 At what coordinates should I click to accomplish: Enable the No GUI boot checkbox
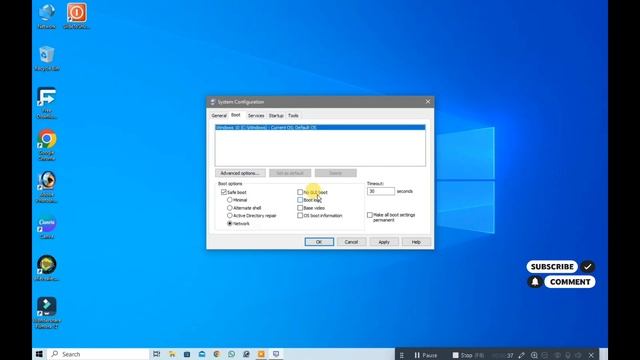click(300, 192)
